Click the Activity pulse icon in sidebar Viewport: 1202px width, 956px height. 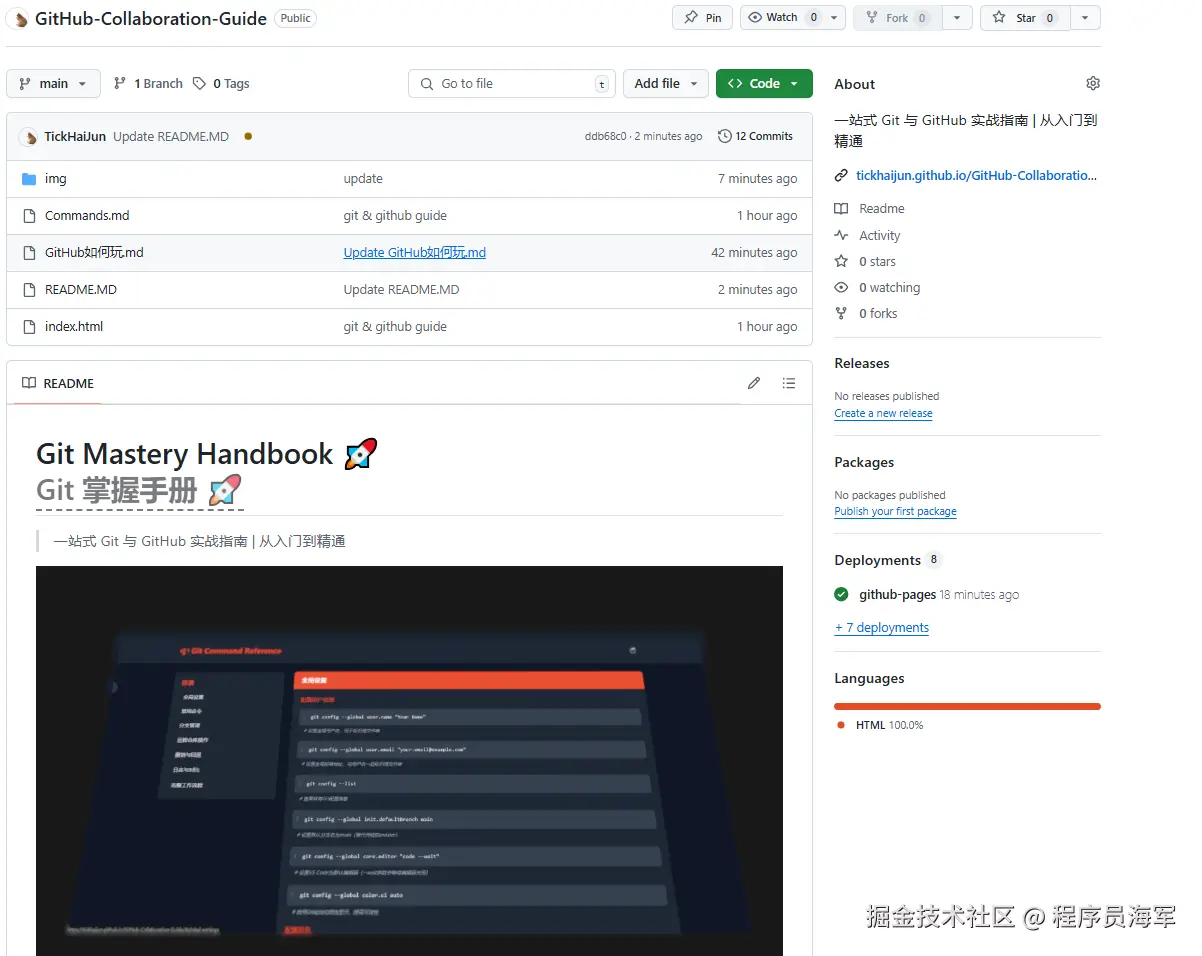coord(841,235)
